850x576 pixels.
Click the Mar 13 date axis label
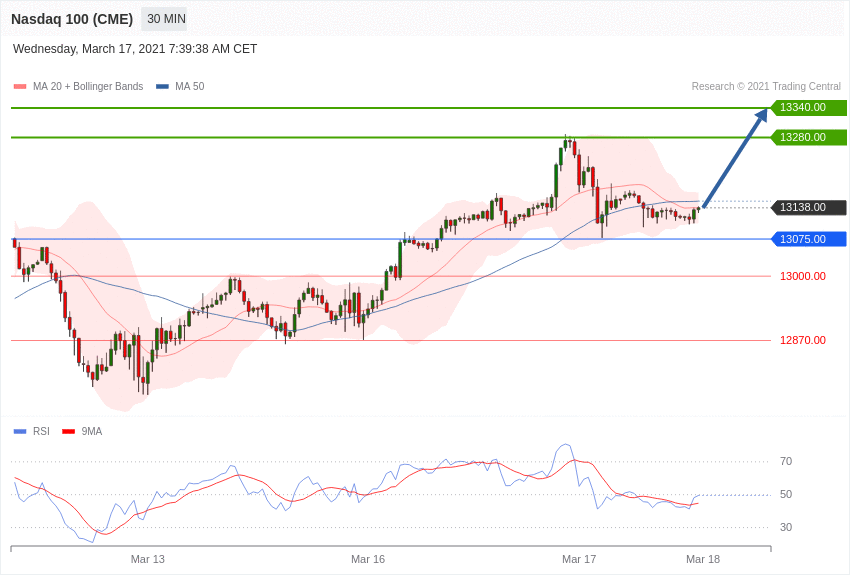point(147,559)
